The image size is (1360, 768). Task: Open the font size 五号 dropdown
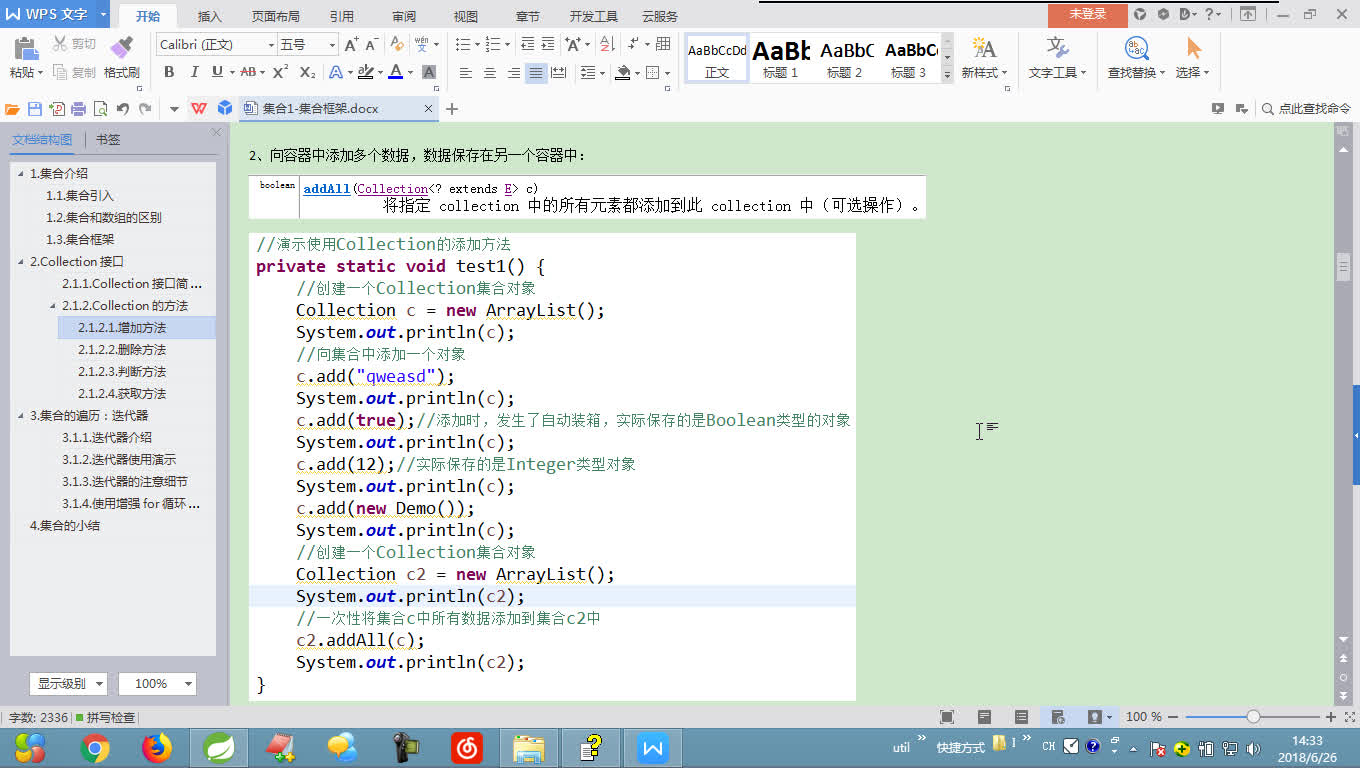pyautogui.click(x=333, y=45)
